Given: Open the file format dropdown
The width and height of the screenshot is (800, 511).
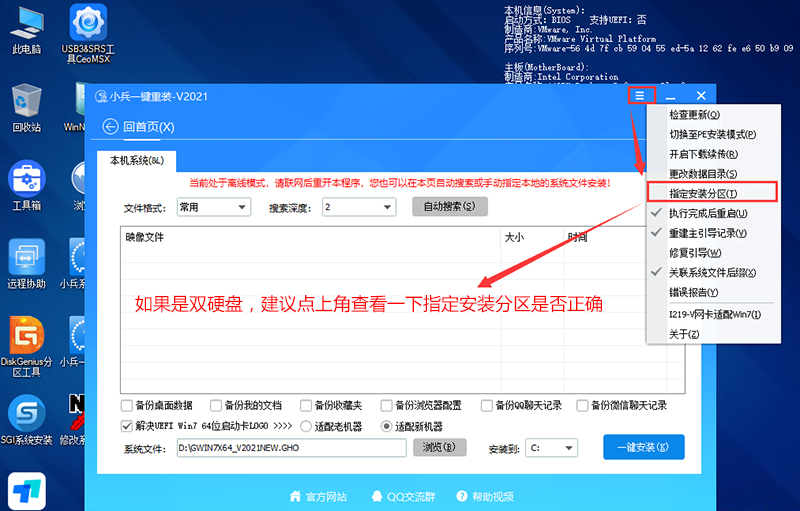Looking at the screenshot, I should pyautogui.click(x=214, y=207).
